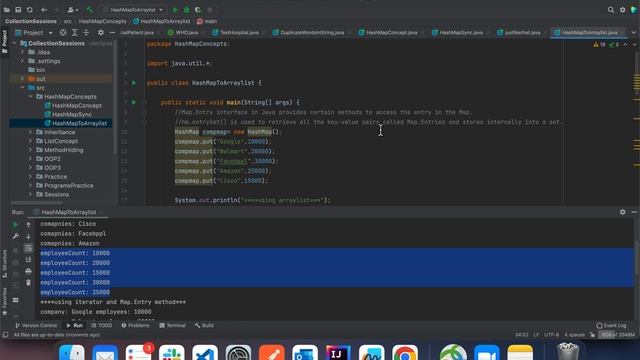Clear console with the trash icon
Viewport: 640px width, 360px height.
point(28,282)
